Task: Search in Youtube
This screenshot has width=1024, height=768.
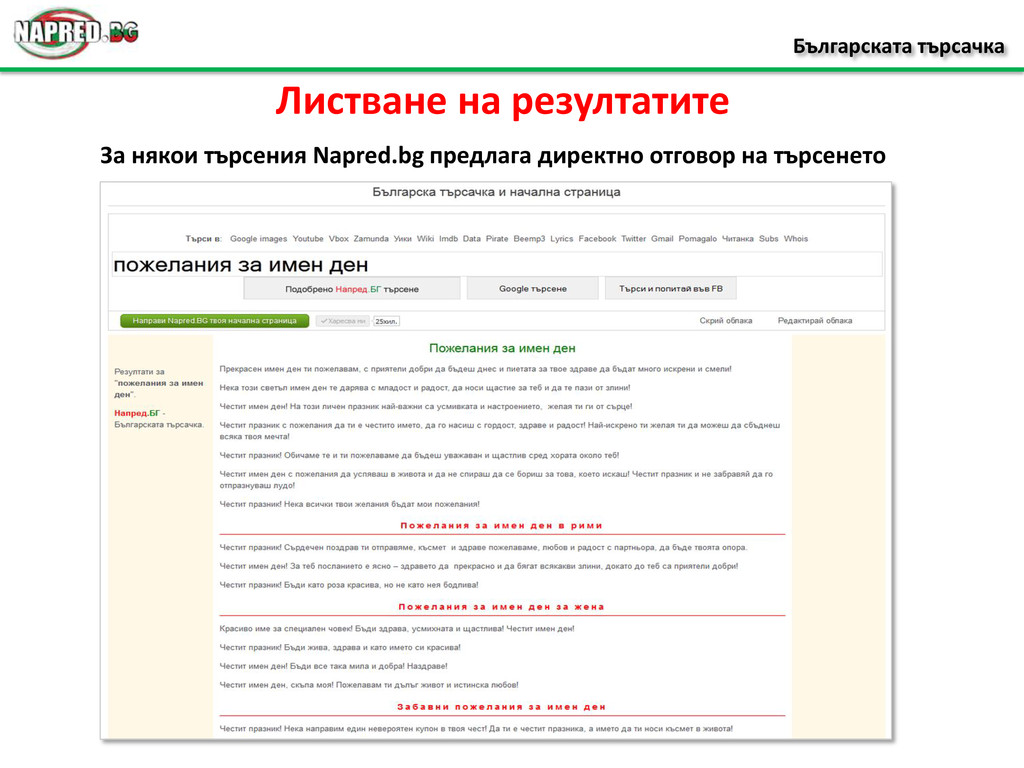Action: point(308,239)
